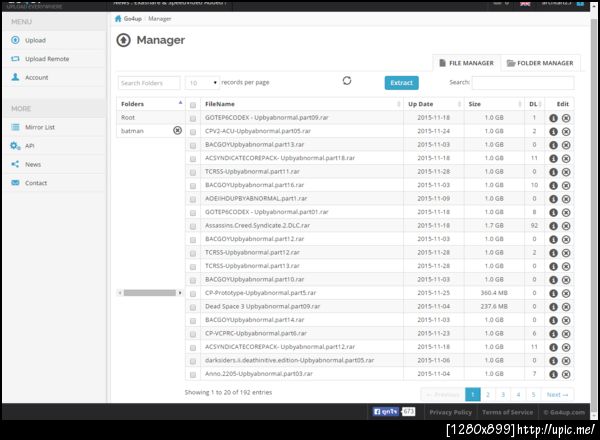Delete GOTEP6CODEX part09.rar using X icon

(566, 118)
